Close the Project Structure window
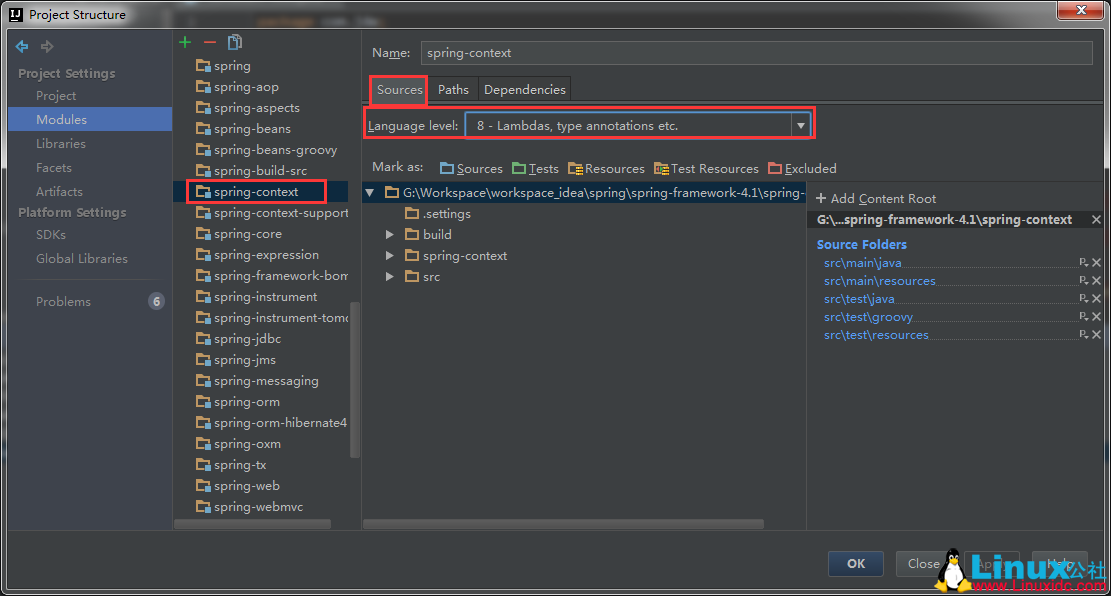Viewport: 1111px width, 596px height. pyautogui.click(x=1081, y=10)
